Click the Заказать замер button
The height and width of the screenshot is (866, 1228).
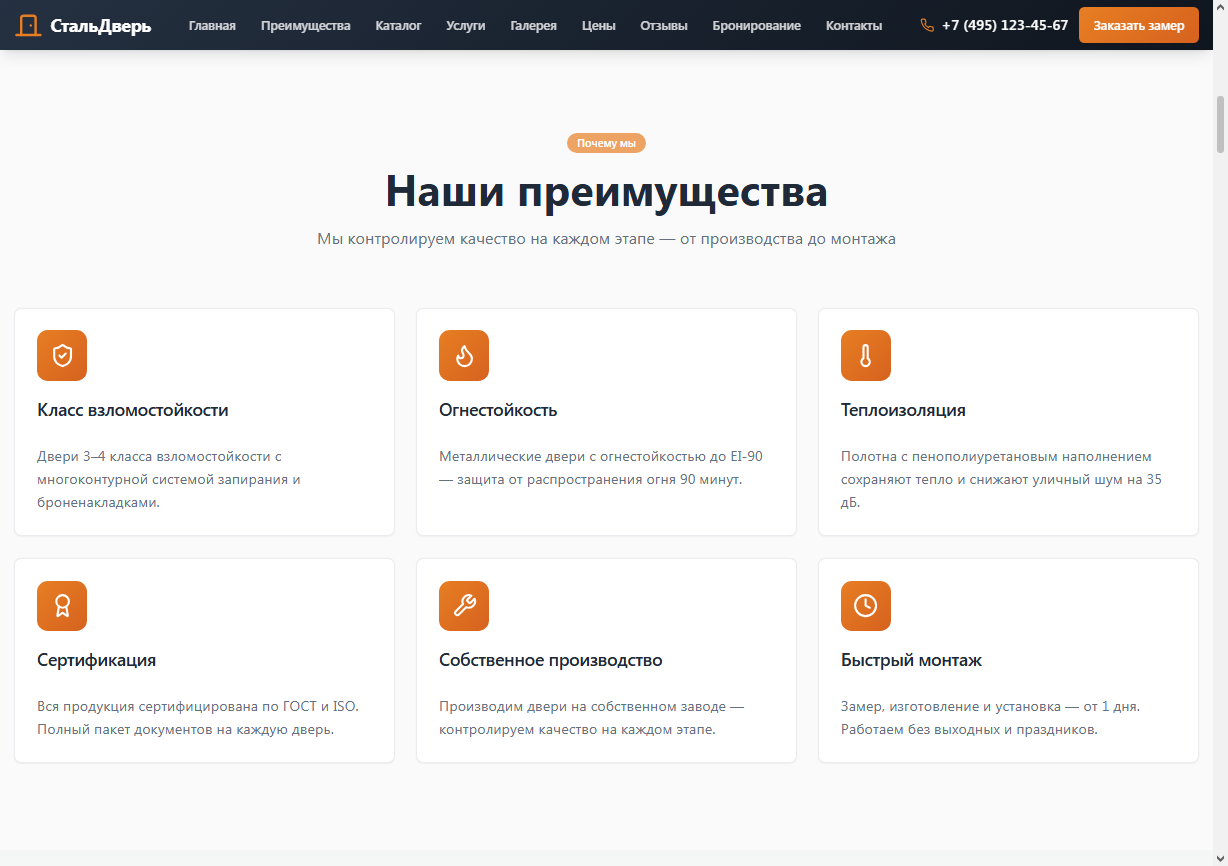click(1139, 25)
